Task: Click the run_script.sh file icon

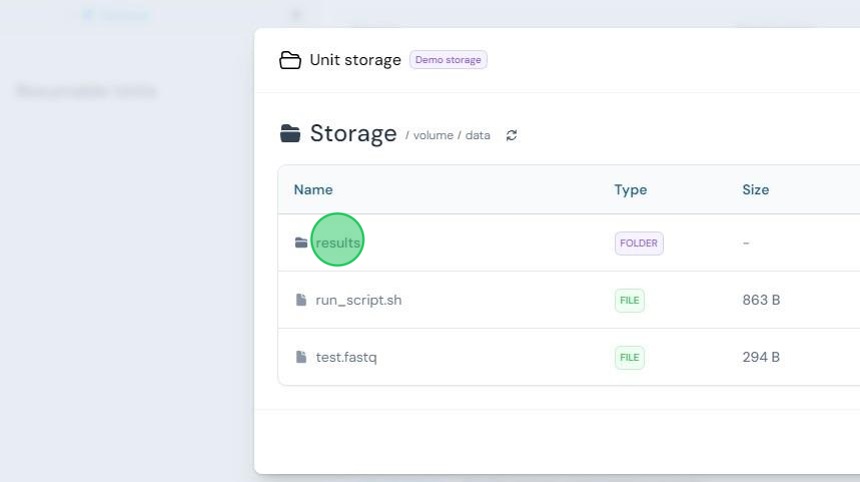Action: (x=301, y=299)
